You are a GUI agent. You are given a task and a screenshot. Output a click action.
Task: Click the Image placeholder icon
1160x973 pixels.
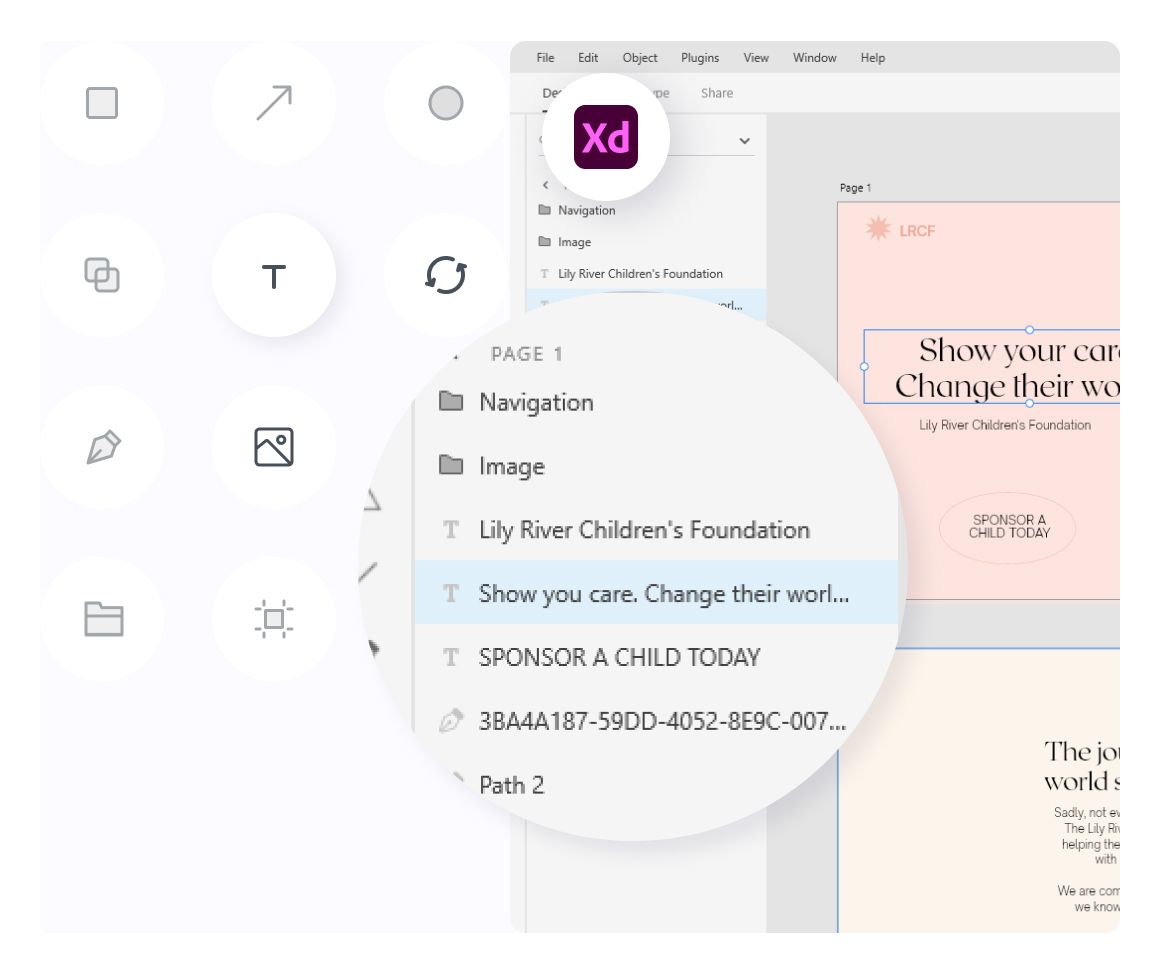click(x=274, y=447)
